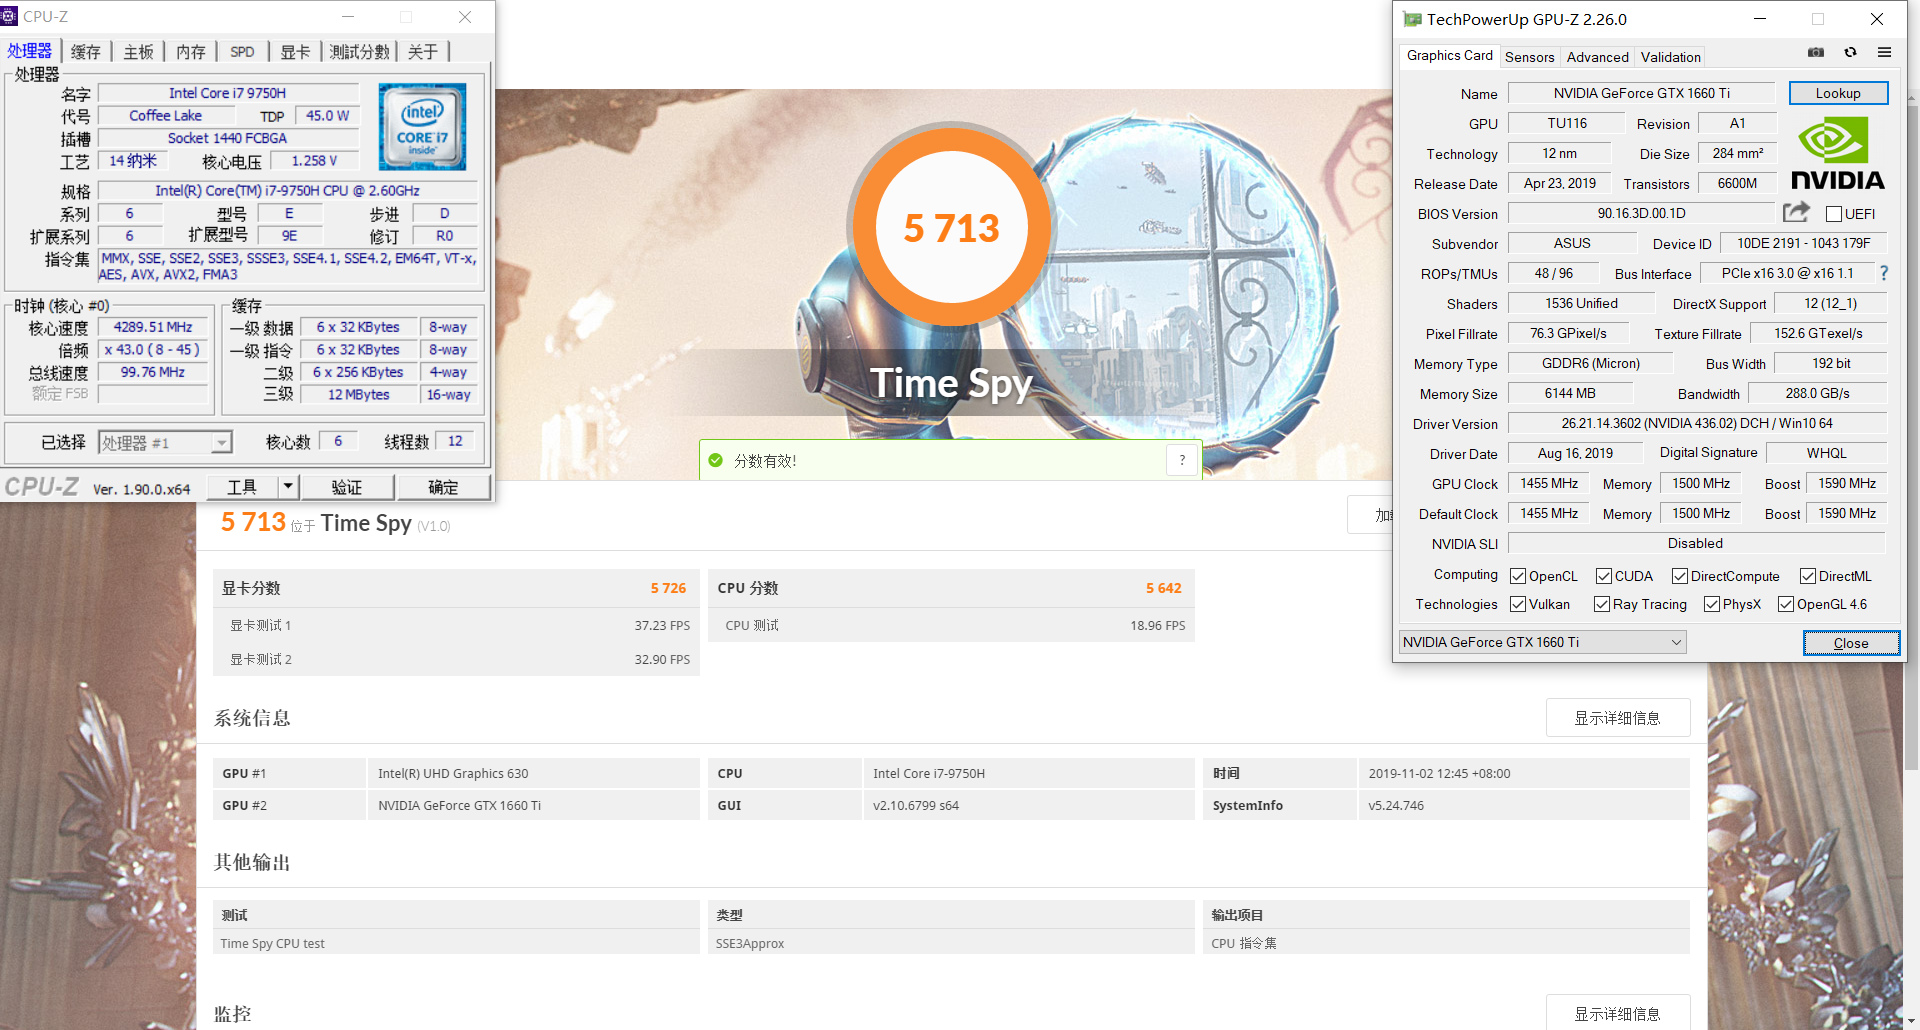Toggle the OpenGL 4.6 checkbox

point(1786,604)
